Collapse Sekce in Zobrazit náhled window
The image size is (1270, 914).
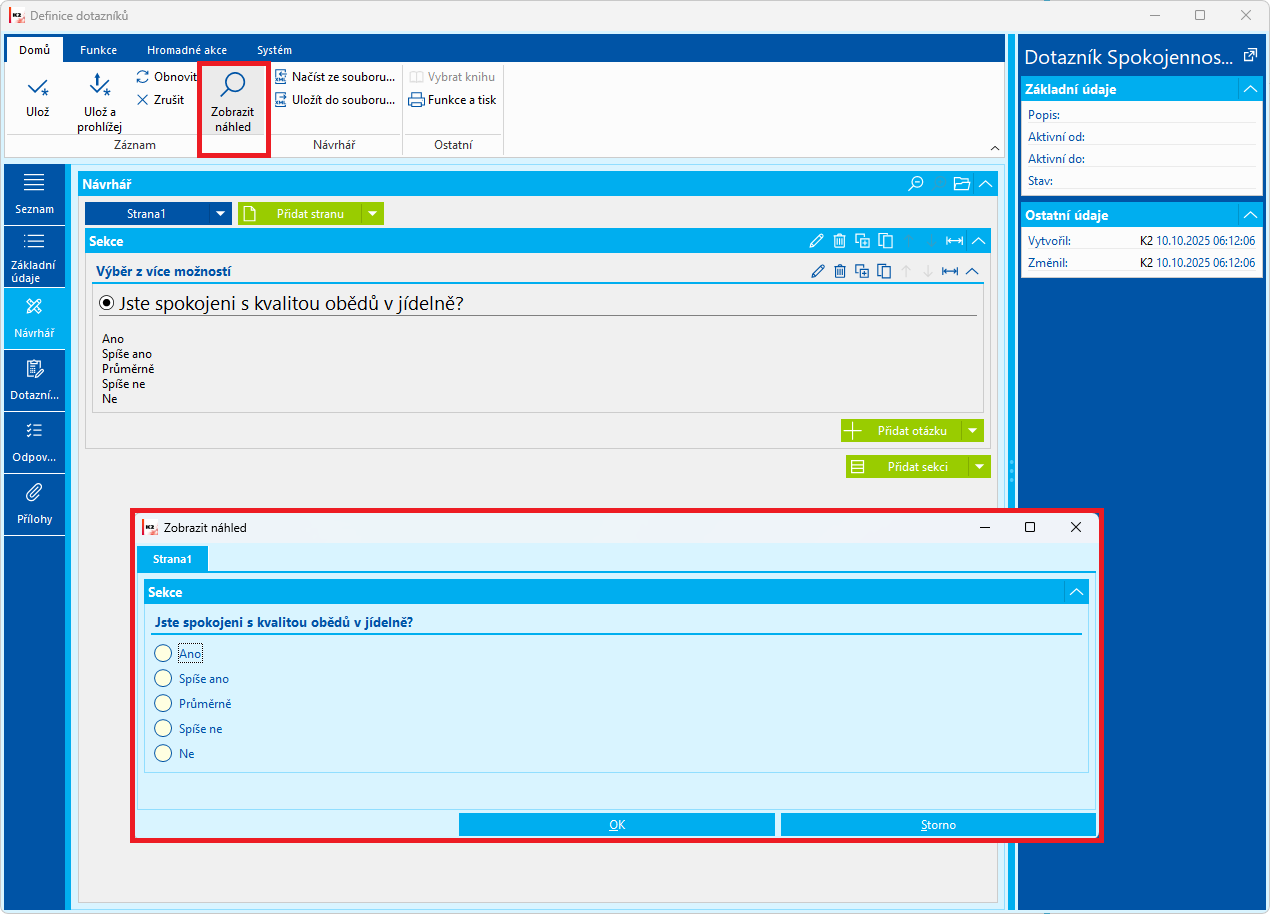(1077, 592)
